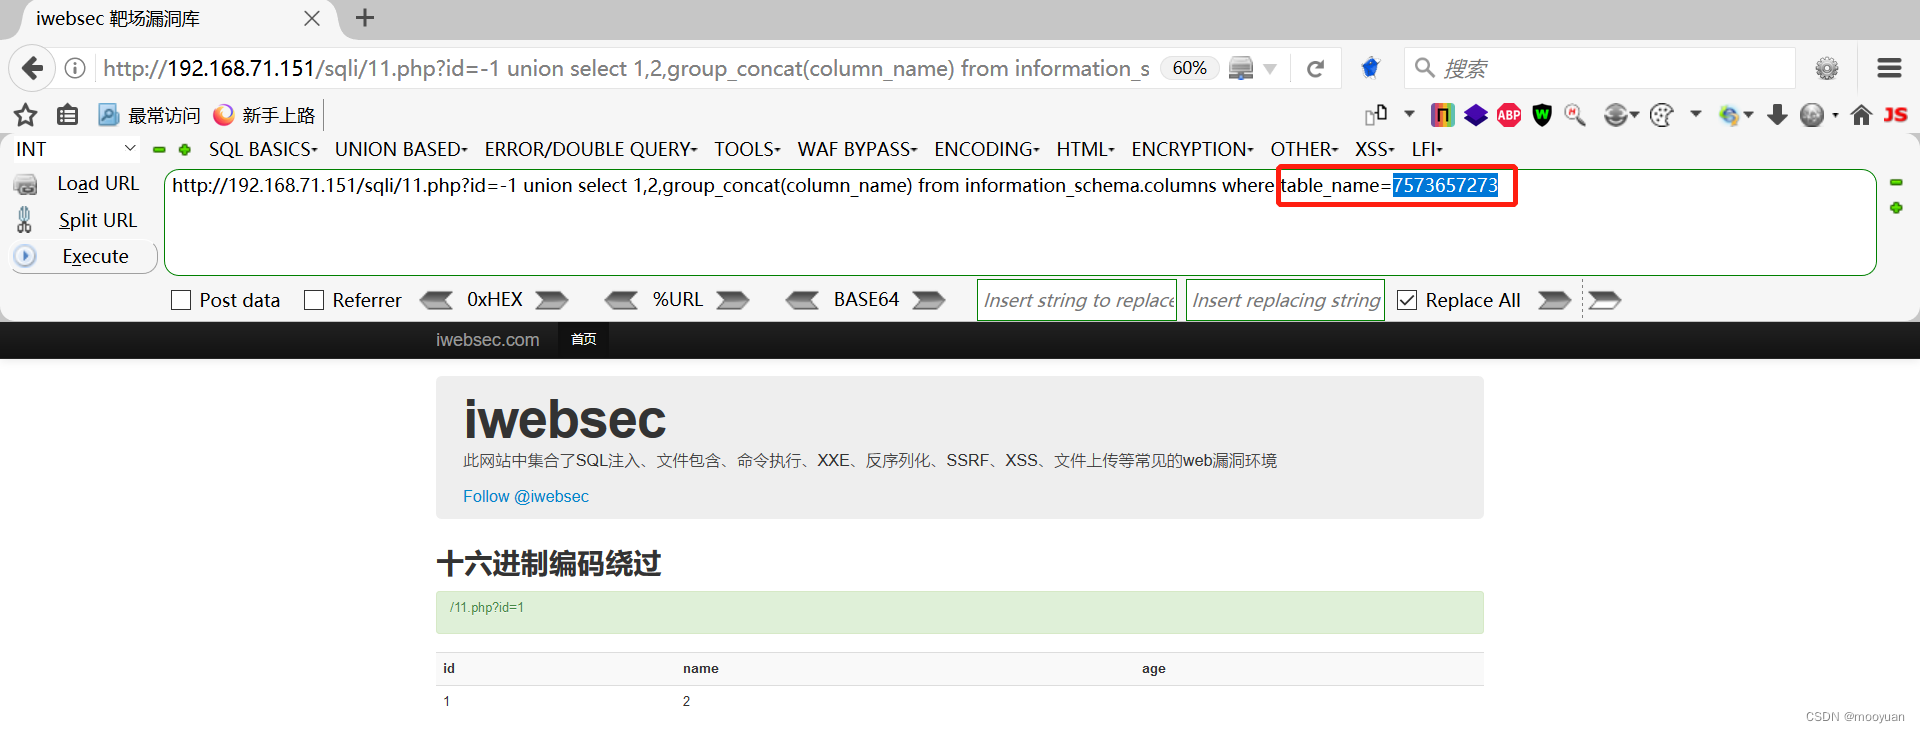Go to the home page icon
Image resolution: width=1920 pixels, height=733 pixels.
pos(1861,115)
